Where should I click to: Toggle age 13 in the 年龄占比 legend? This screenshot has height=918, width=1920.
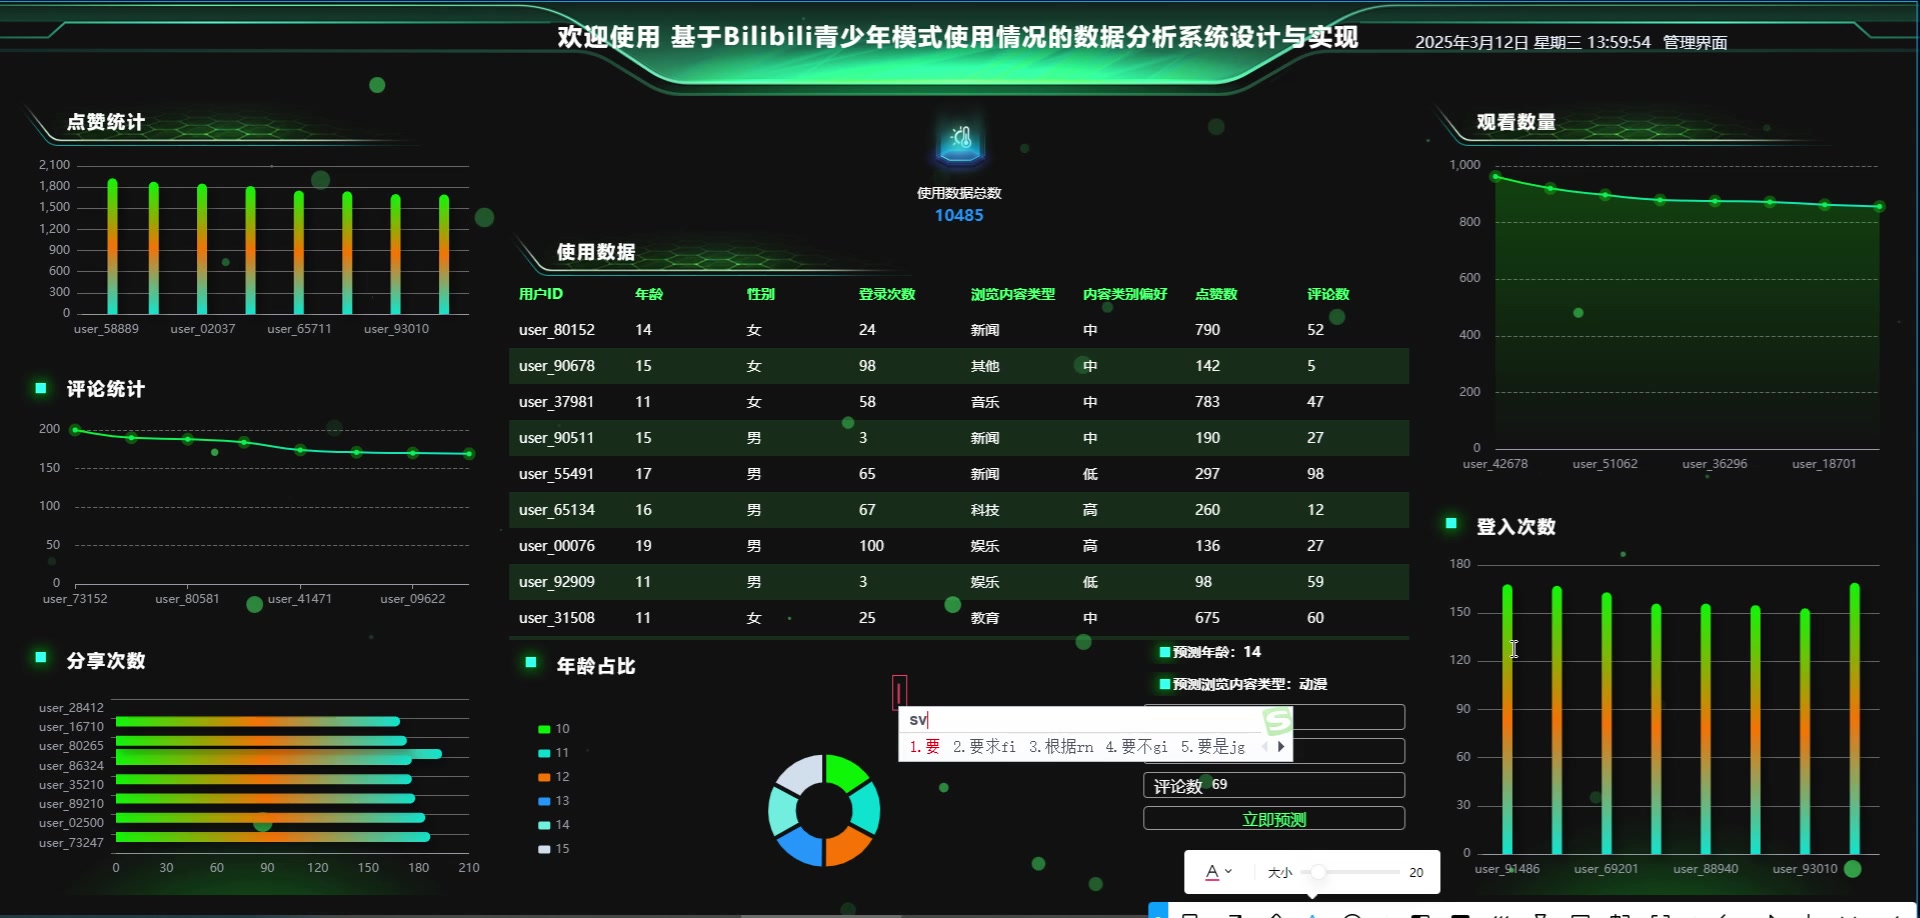pyautogui.click(x=554, y=801)
